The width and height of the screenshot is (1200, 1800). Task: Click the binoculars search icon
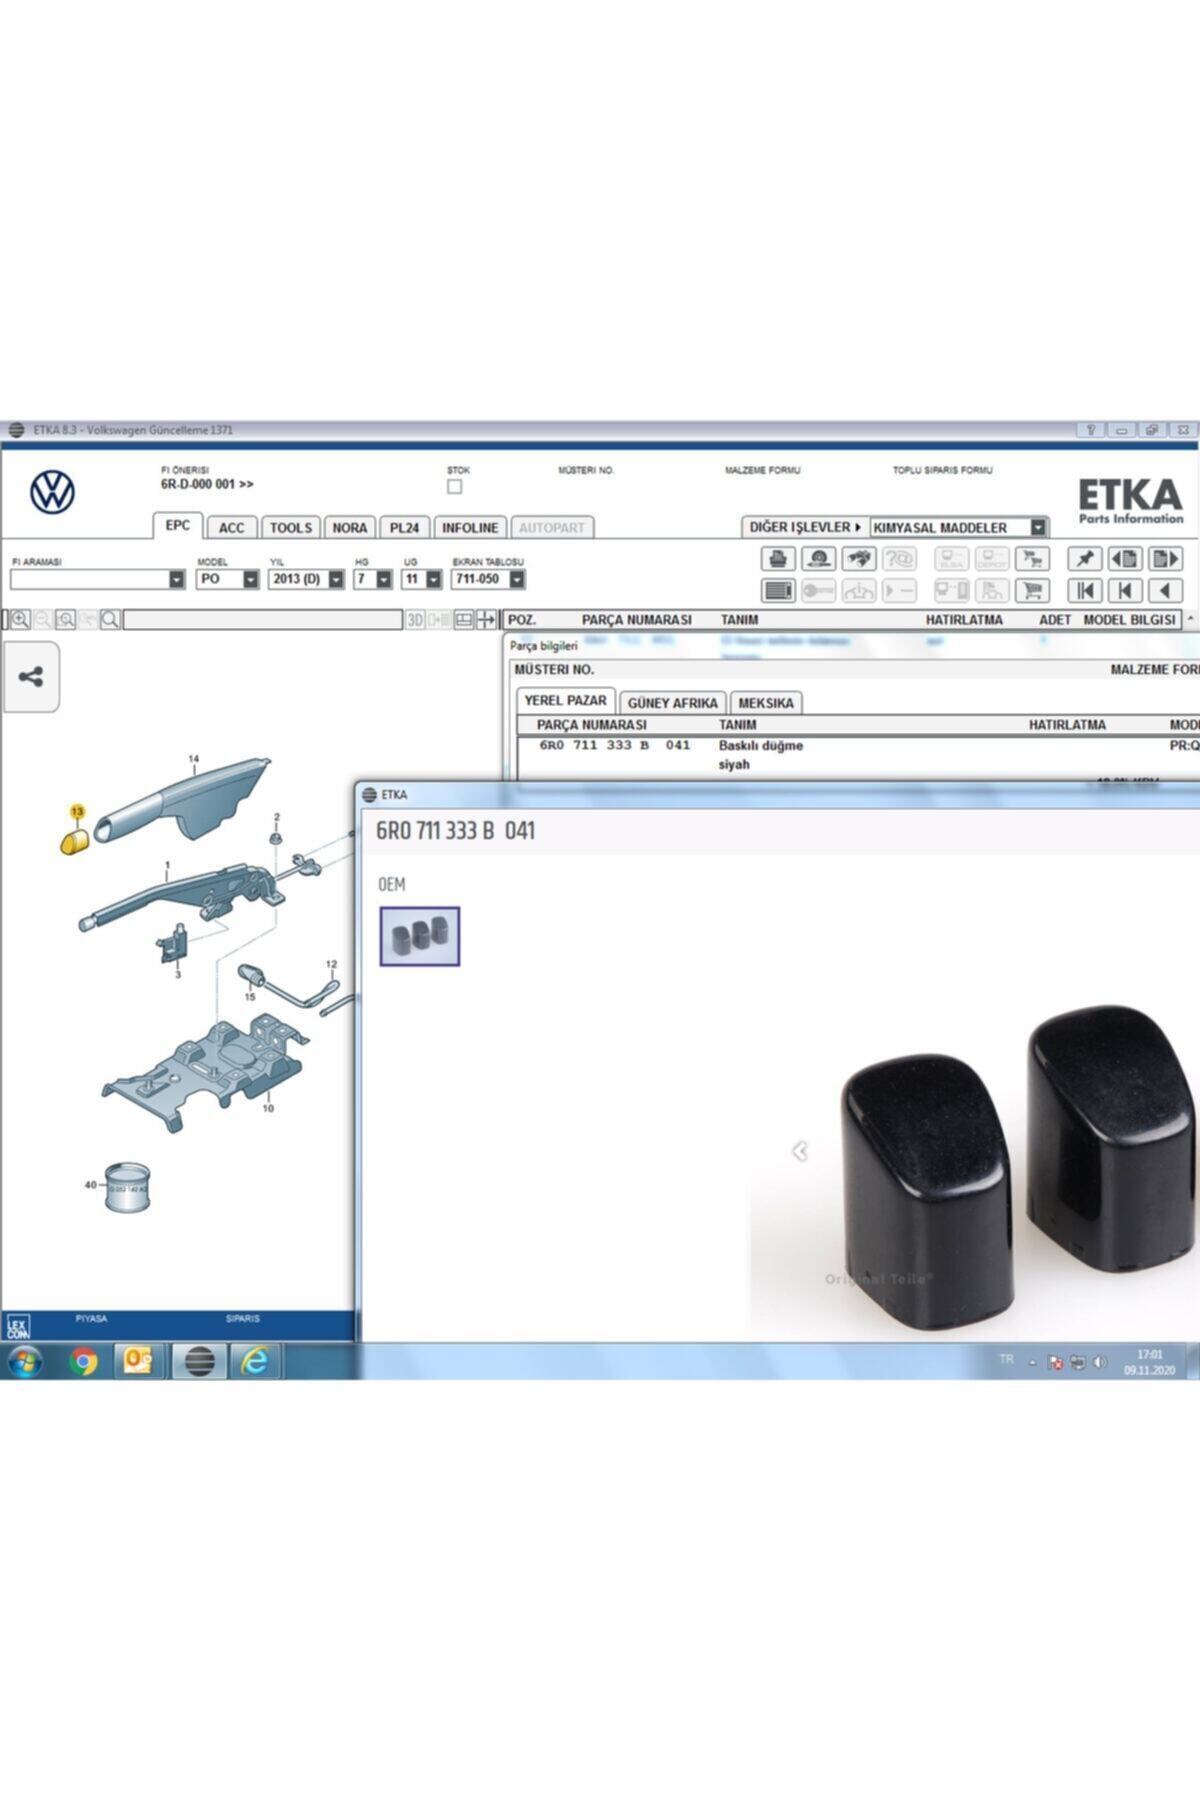pyautogui.click(x=858, y=559)
